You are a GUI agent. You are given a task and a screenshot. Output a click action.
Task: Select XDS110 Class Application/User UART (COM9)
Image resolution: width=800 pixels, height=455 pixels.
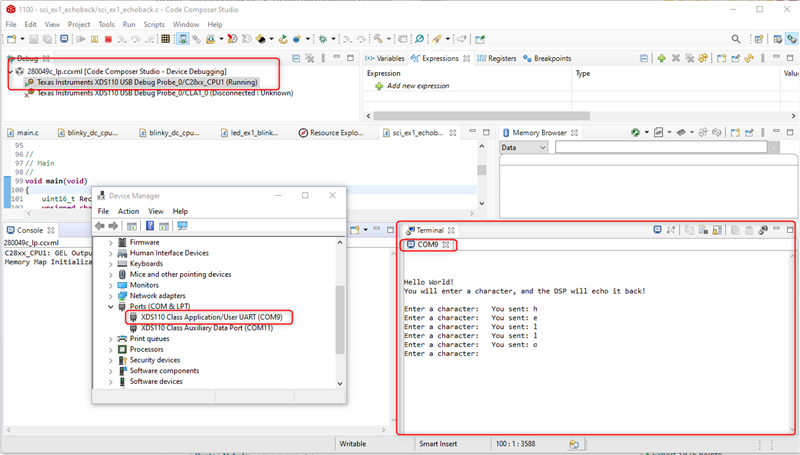(212, 317)
